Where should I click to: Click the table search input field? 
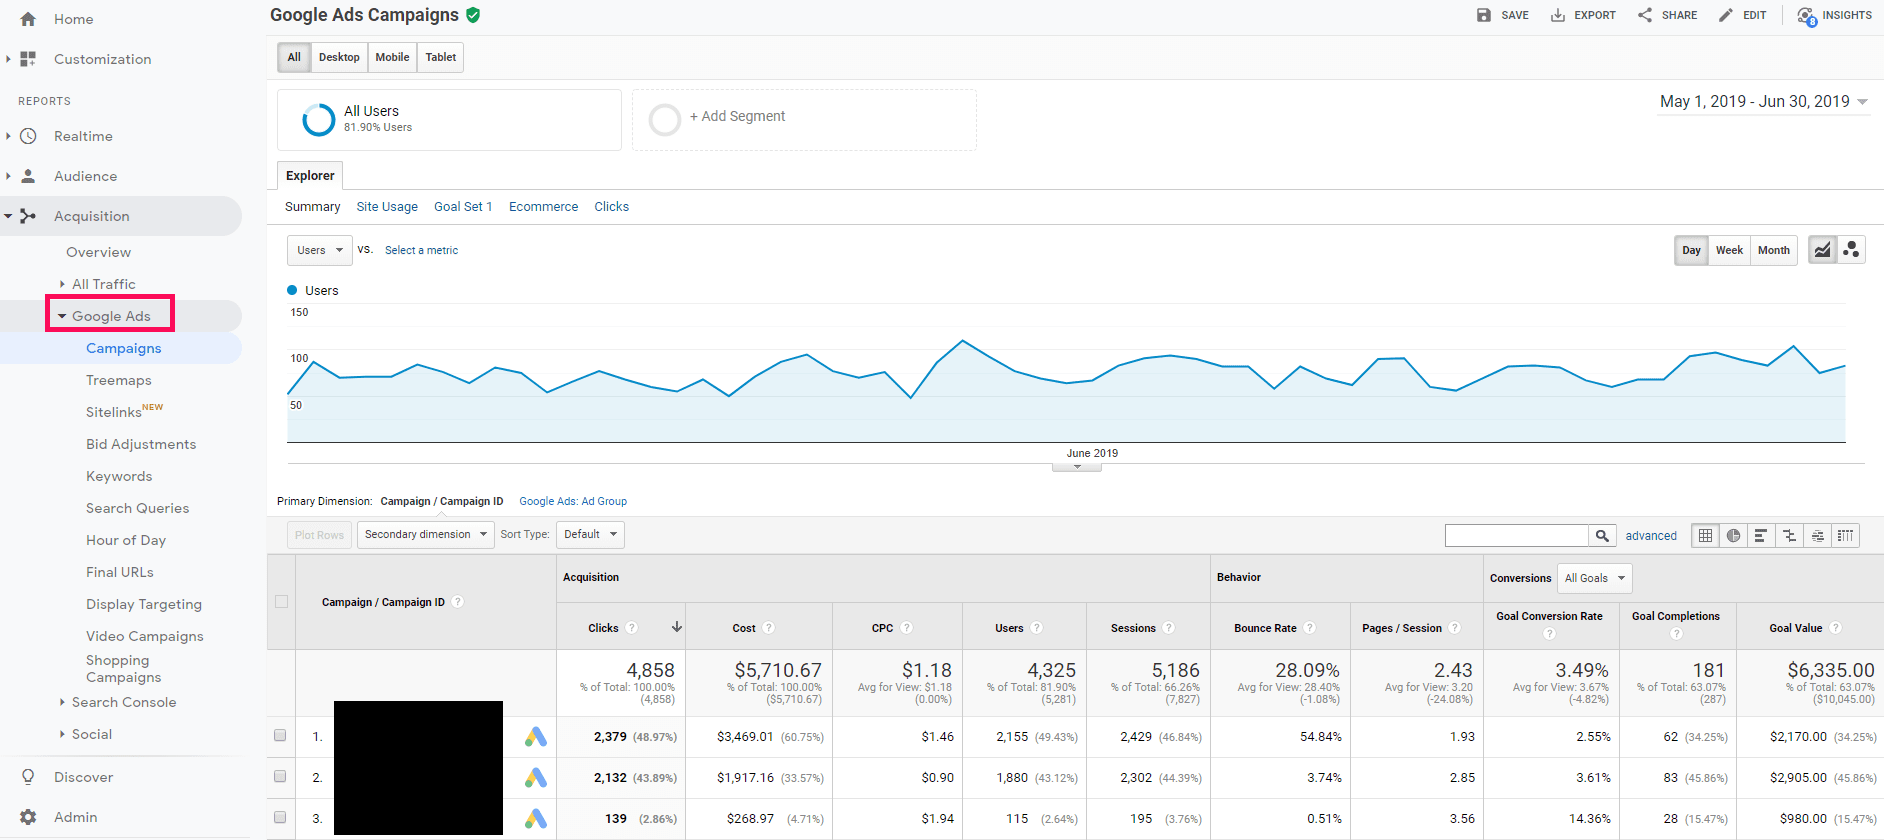pyautogui.click(x=1516, y=536)
